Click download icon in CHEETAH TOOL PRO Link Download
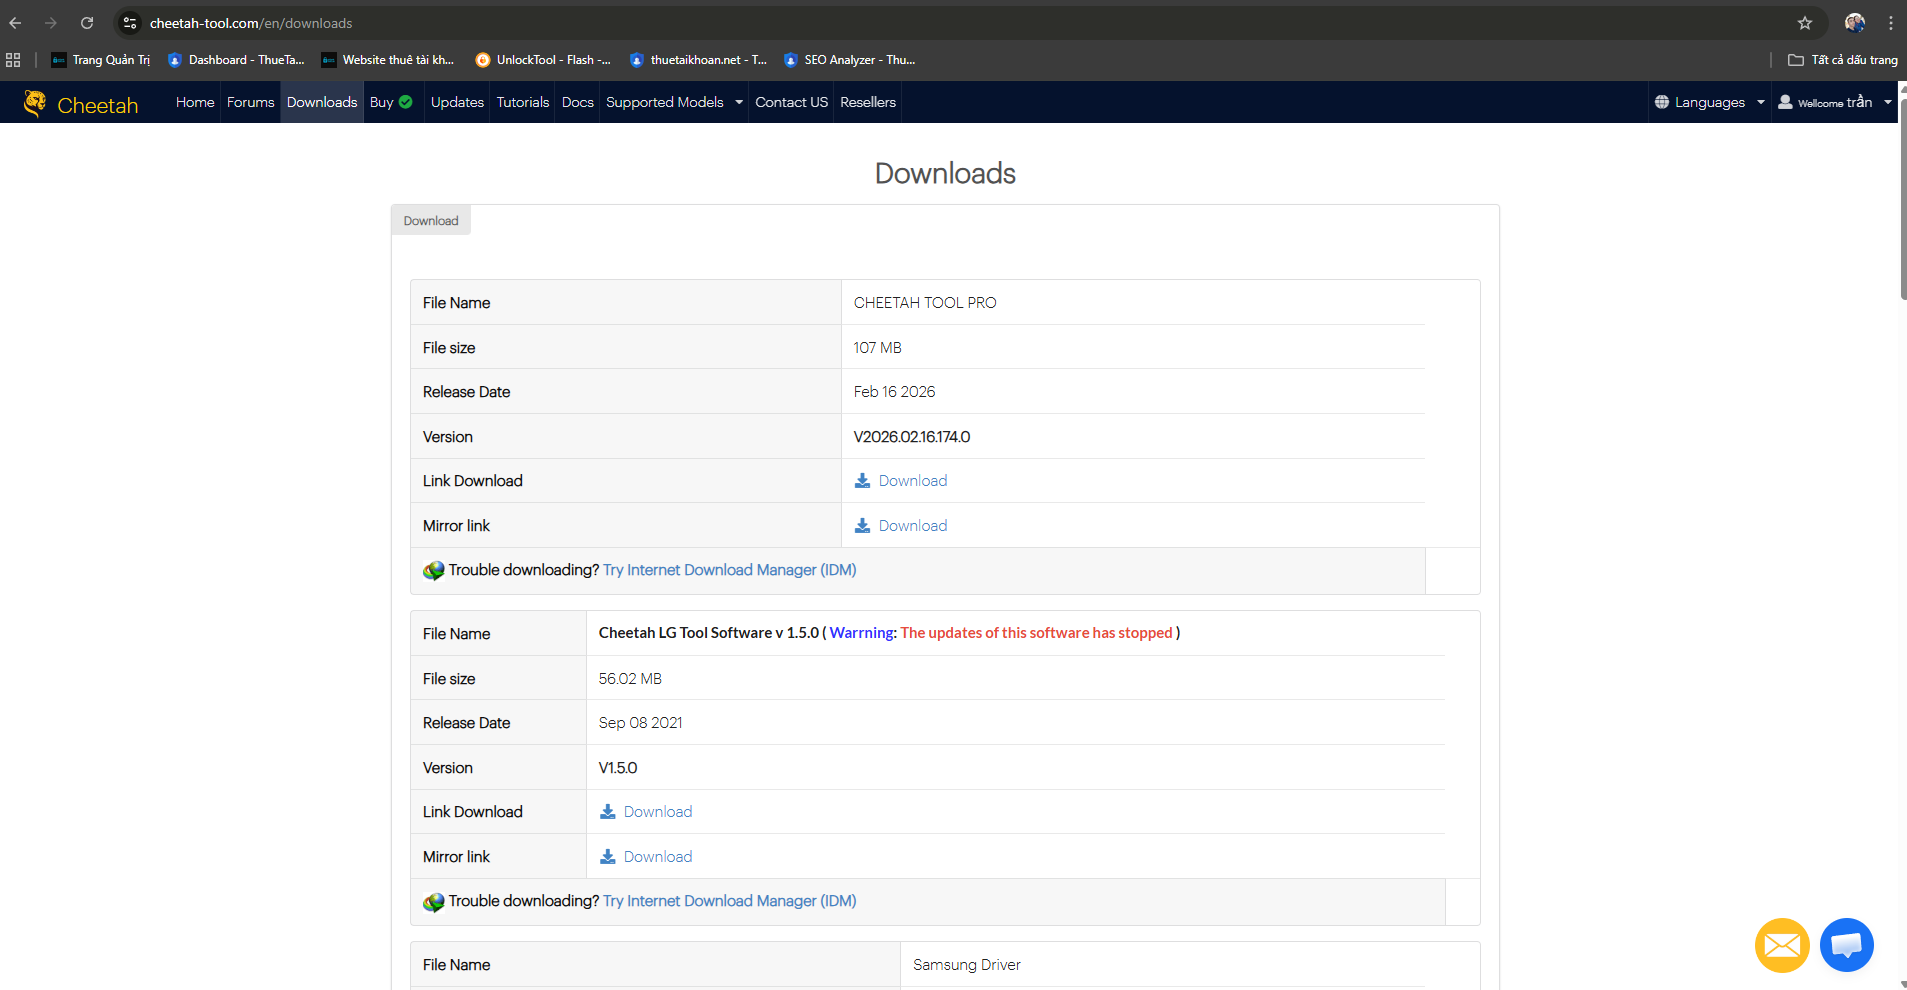Screen dimensions: 1907x990 click(862, 481)
